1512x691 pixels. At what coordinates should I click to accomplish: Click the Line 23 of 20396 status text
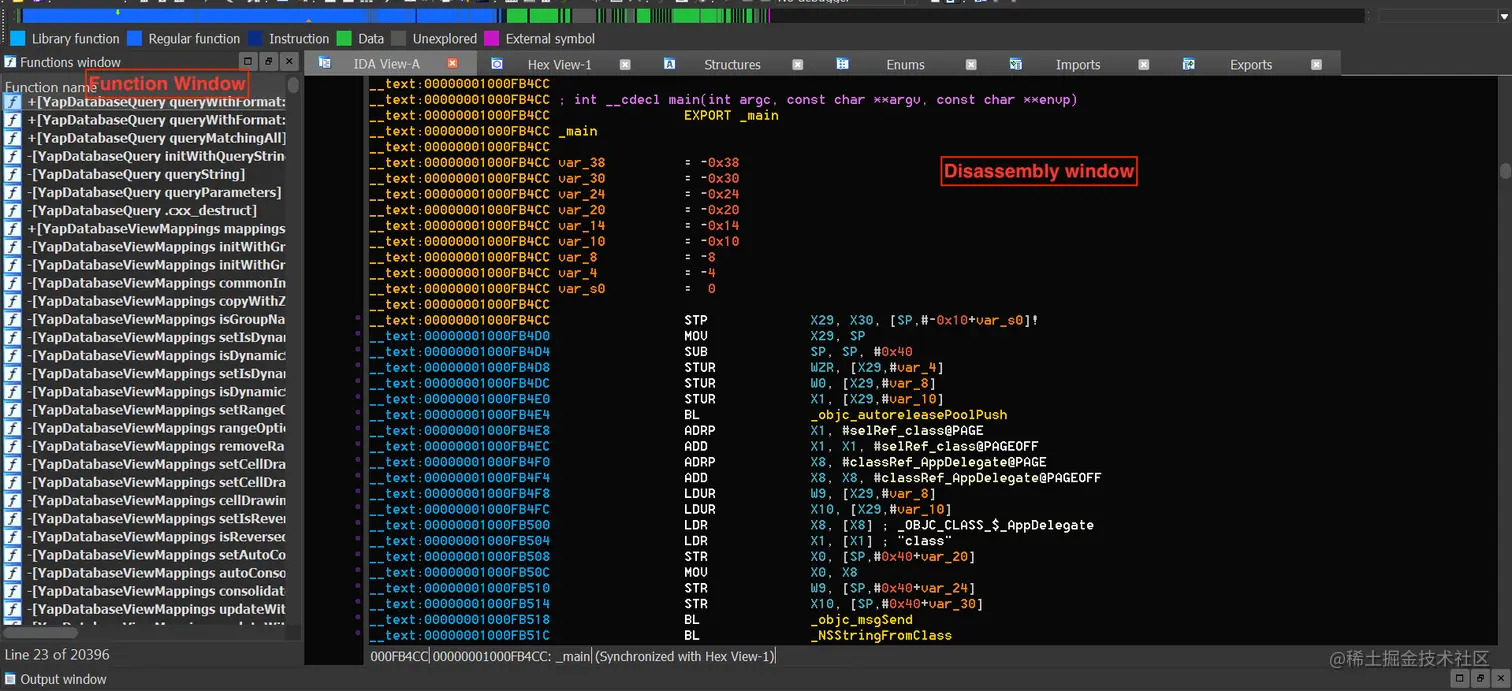[57, 655]
